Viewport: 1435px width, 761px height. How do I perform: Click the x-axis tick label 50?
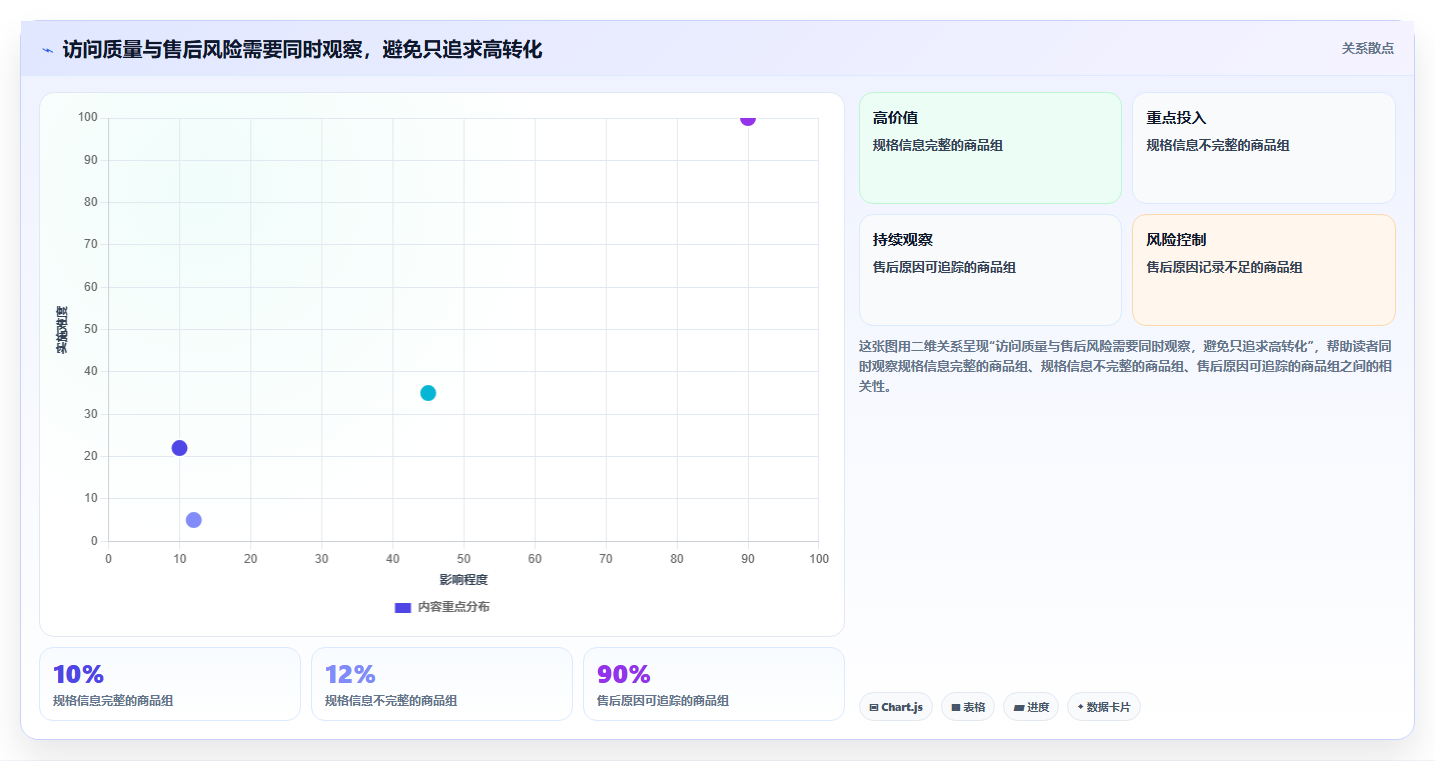463,559
